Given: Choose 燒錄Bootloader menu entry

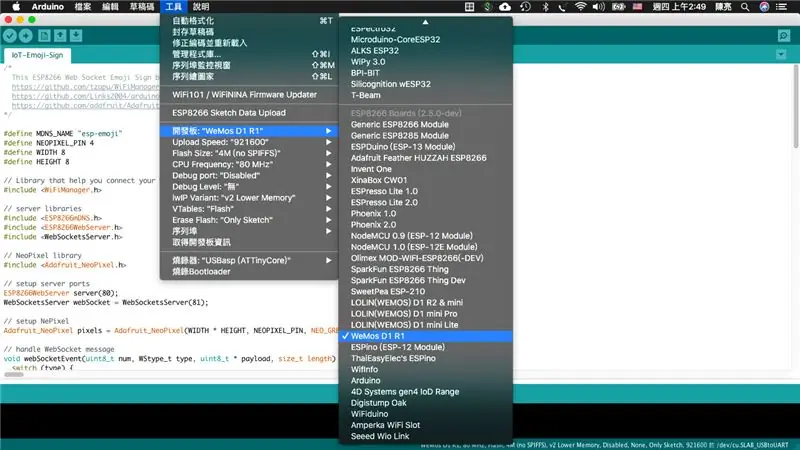Looking at the screenshot, I should (x=249, y=271).
